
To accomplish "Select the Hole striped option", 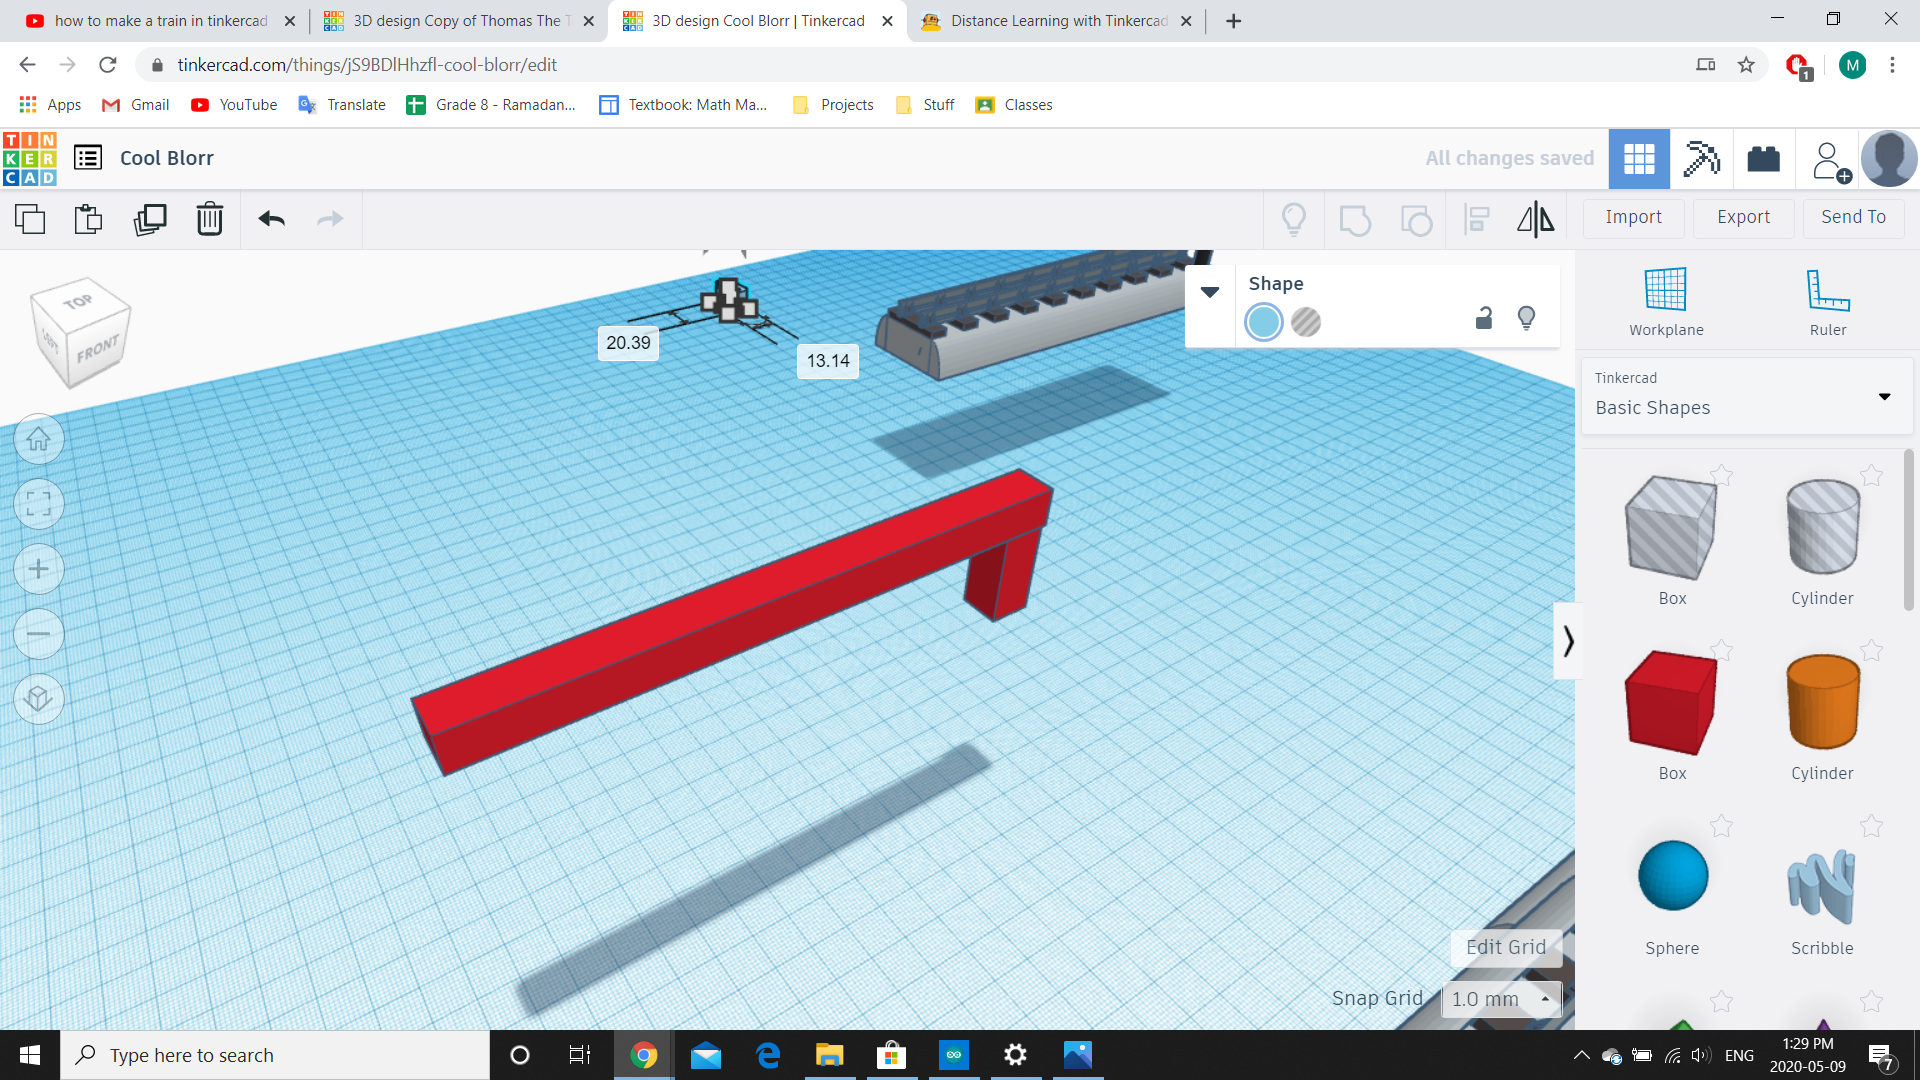I will [x=1306, y=322].
